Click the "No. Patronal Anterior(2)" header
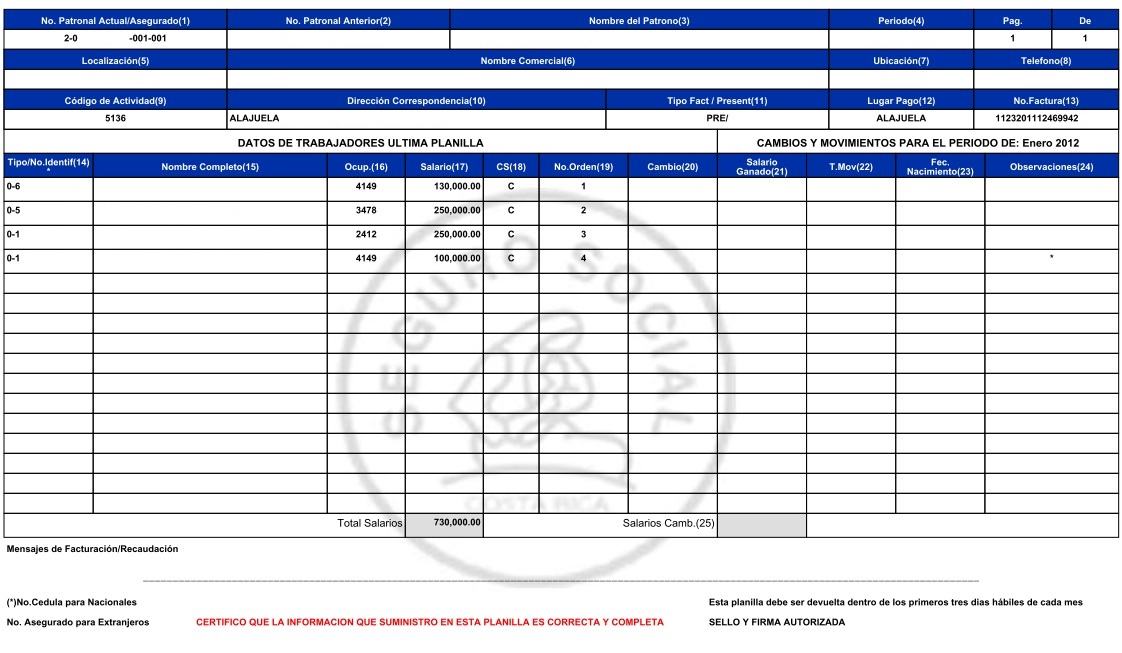Image resolution: width=1122 pixels, height=653 pixels. pyautogui.click(x=338, y=21)
